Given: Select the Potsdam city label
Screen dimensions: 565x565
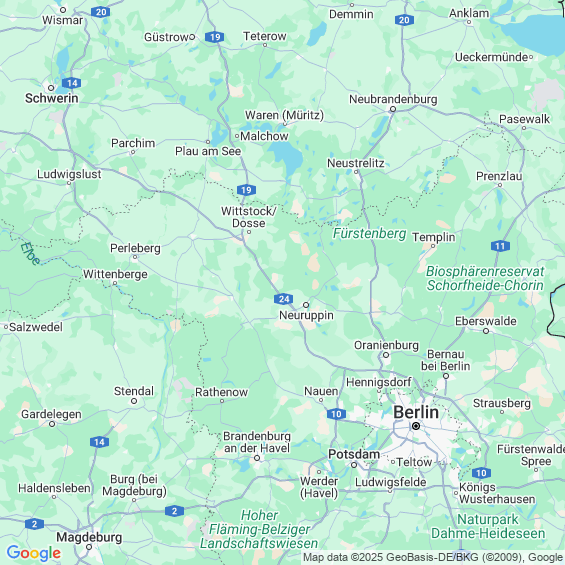Looking at the screenshot, I should pyautogui.click(x=354, y=454).
